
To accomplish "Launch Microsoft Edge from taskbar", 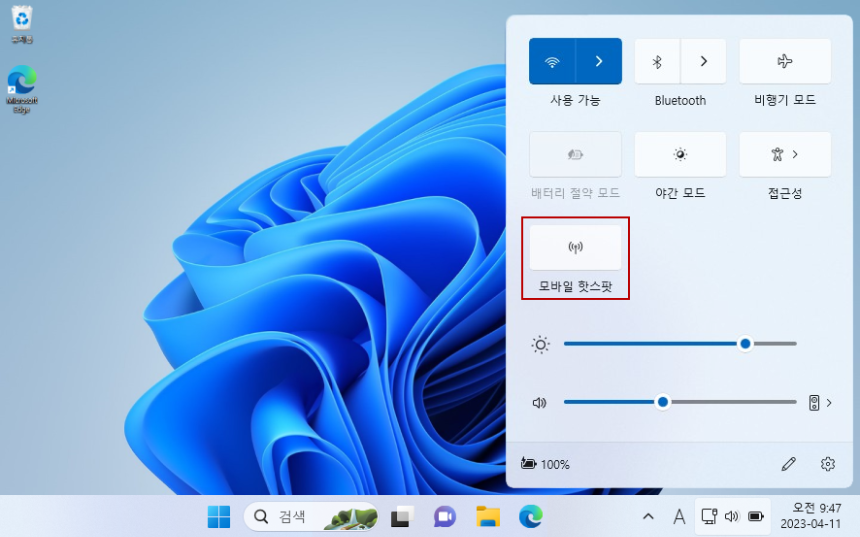I will point(531,517).
